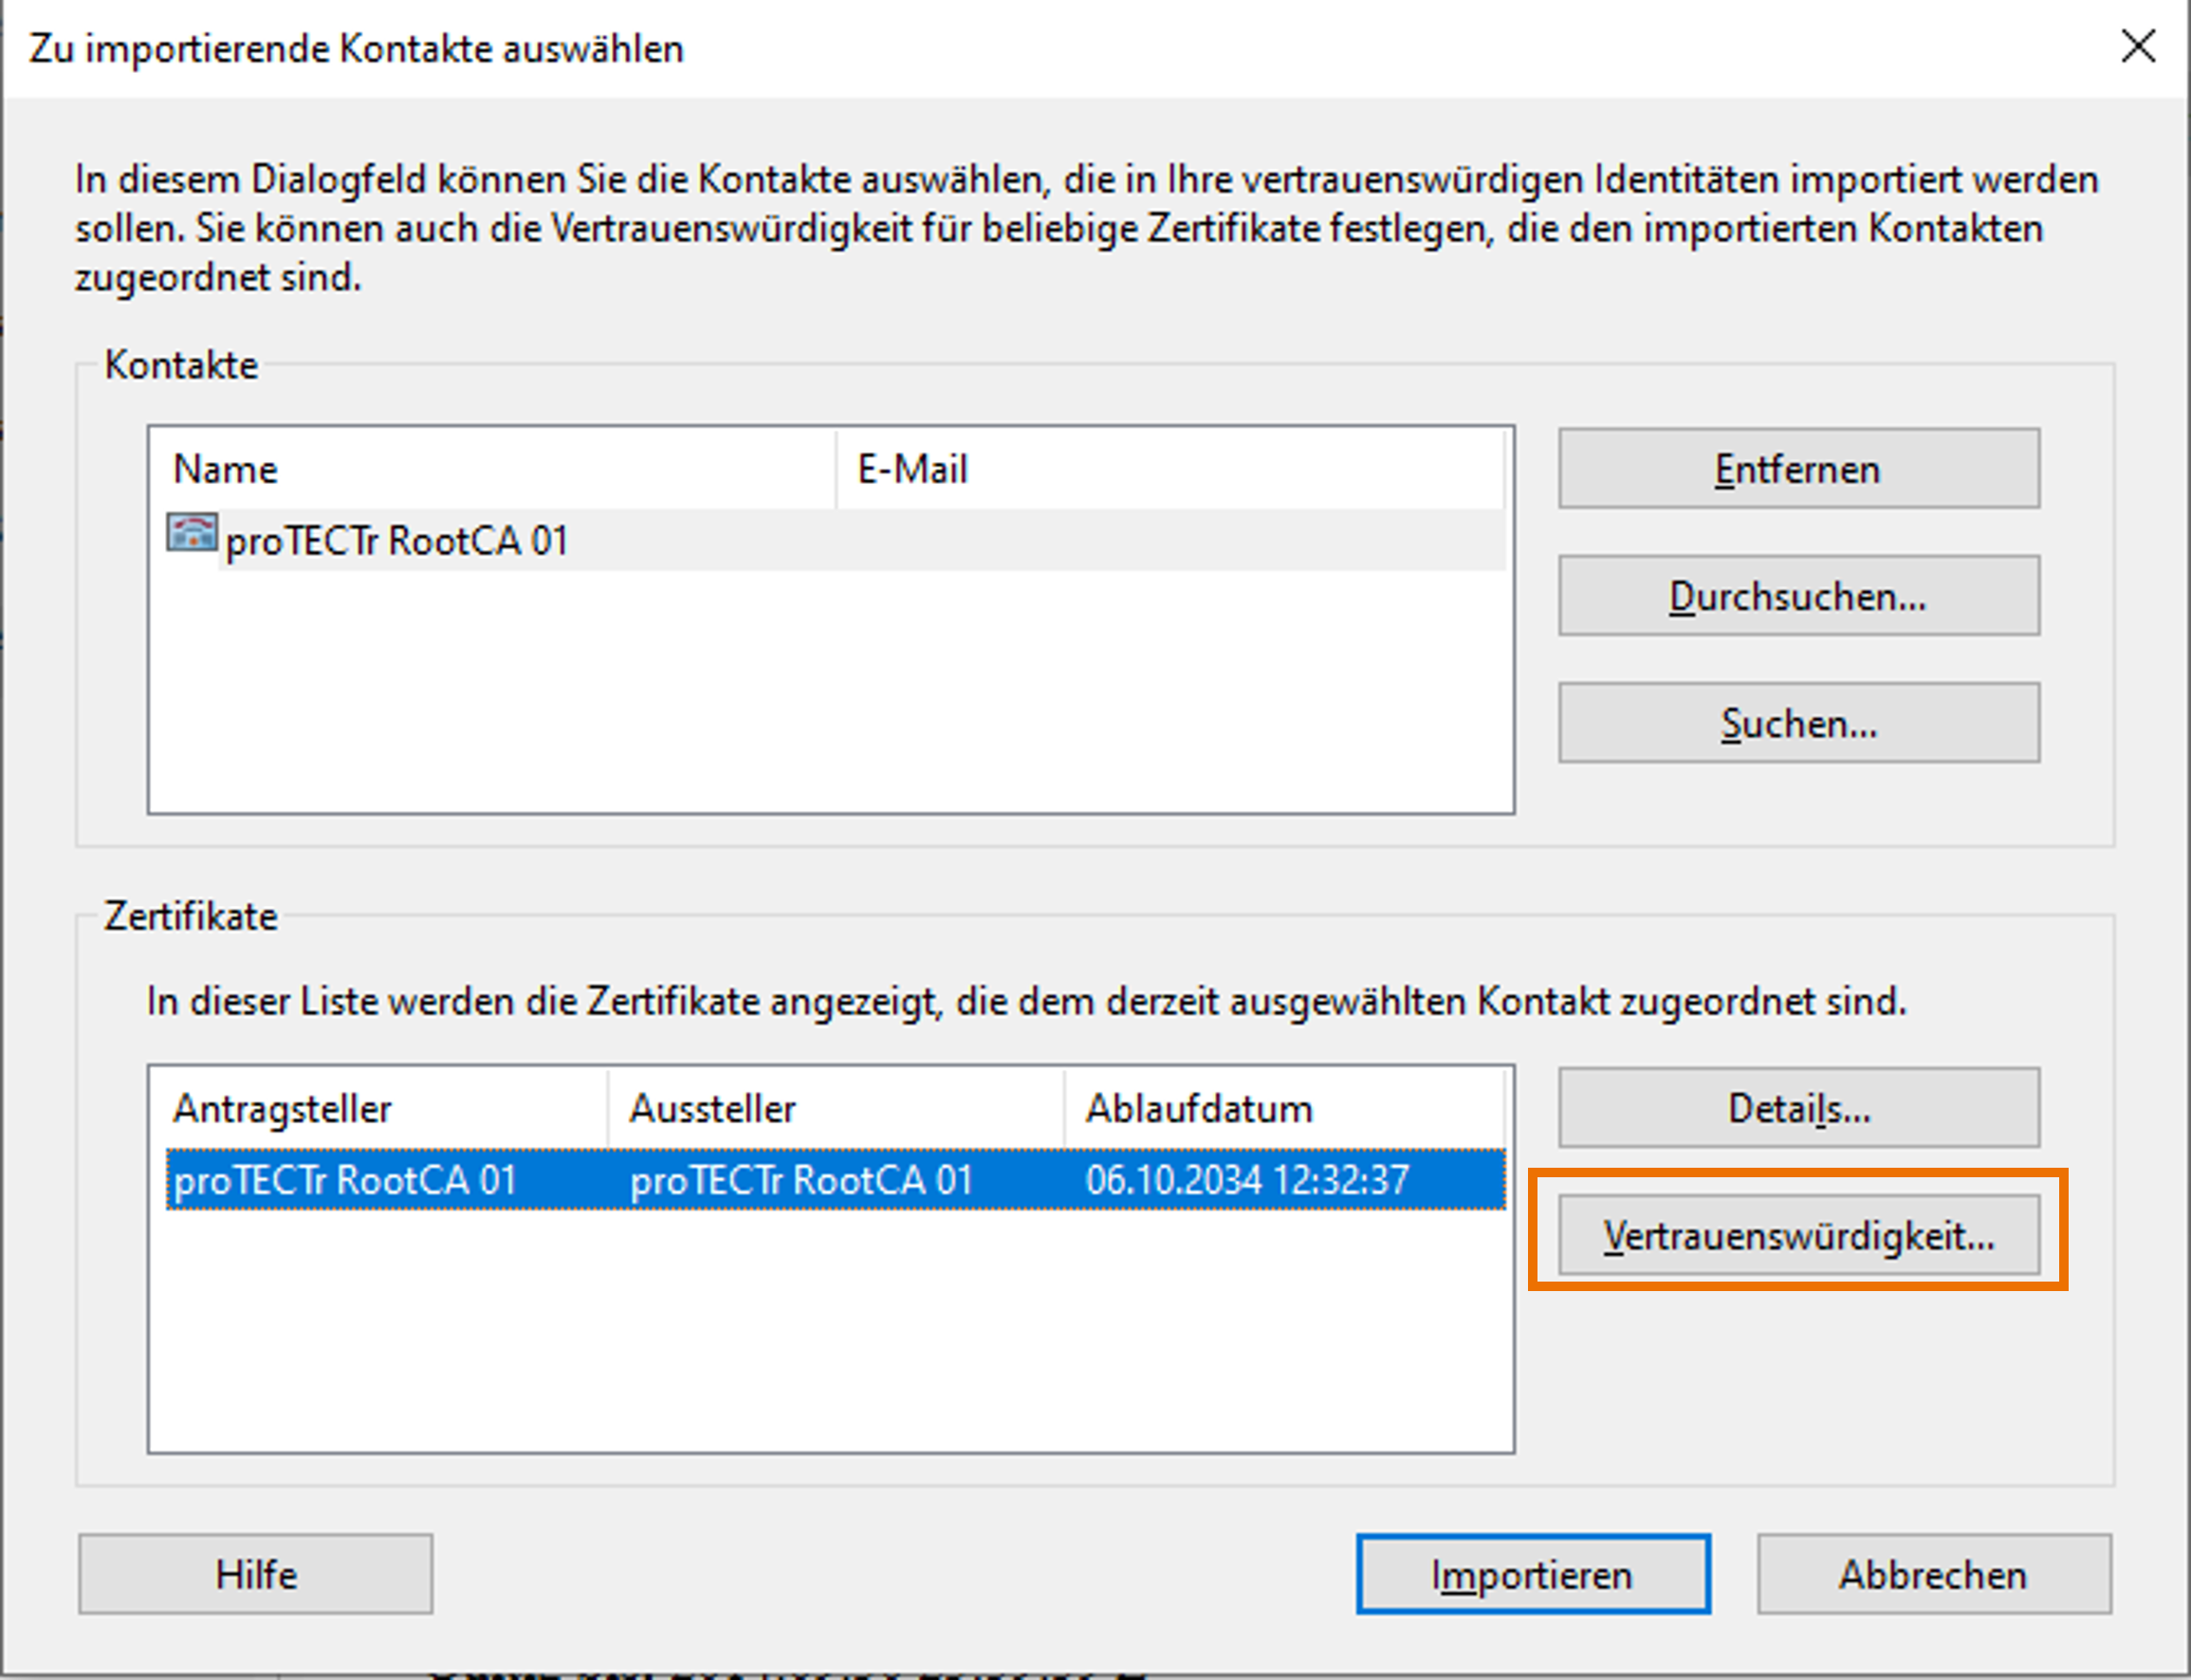Click the Aussteller cell of the selected certificate

pyautogui.click(x=800, y=1181)
